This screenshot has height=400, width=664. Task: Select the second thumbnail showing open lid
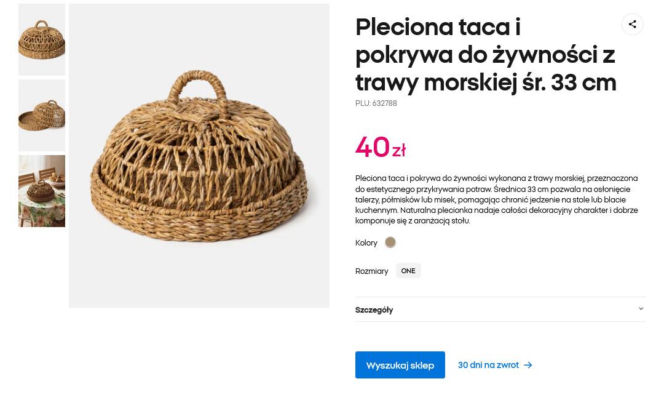pos(42,115)
